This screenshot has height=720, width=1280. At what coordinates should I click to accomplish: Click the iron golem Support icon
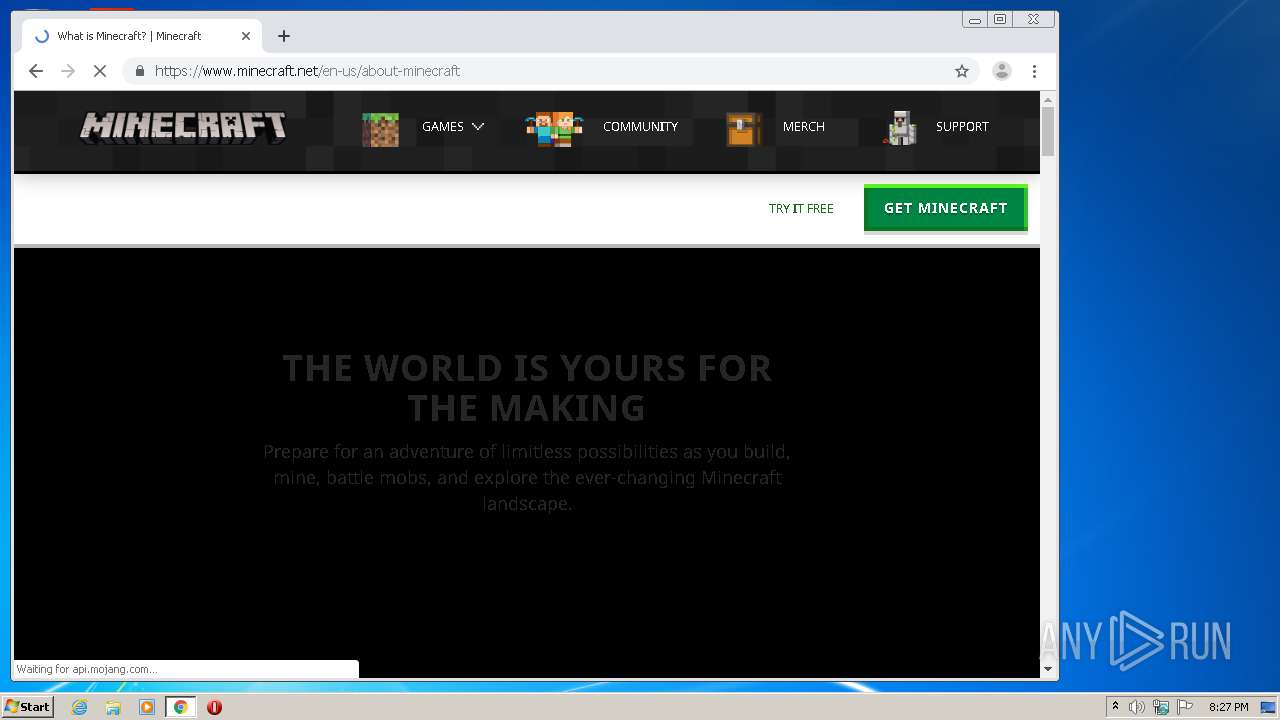point(901,128)
